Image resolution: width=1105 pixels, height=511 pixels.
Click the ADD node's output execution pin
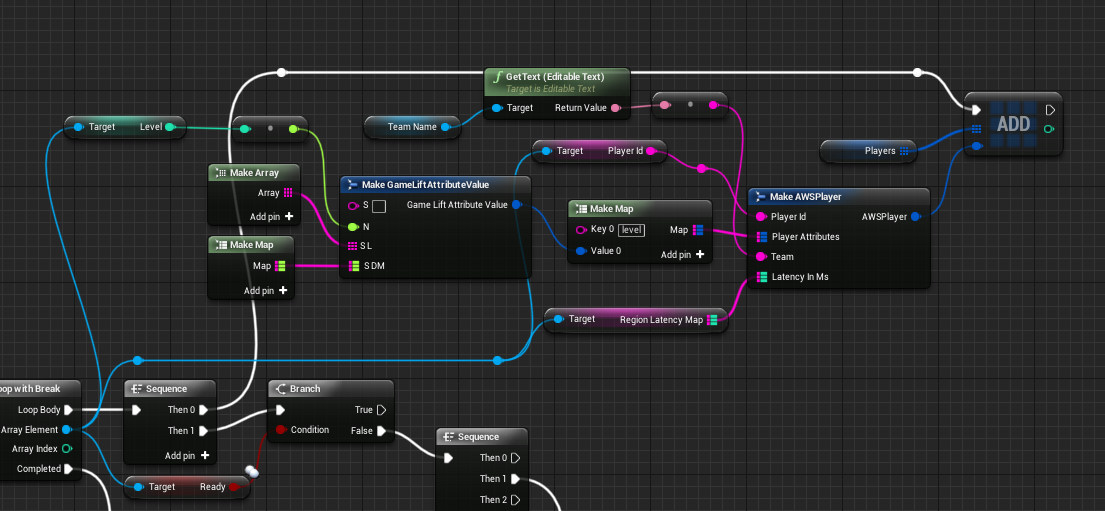(1049, 110)
